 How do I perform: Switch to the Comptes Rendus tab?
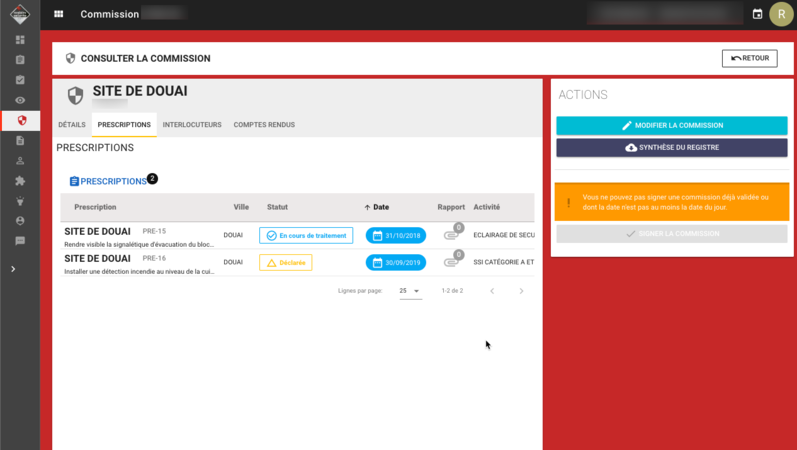264,125
